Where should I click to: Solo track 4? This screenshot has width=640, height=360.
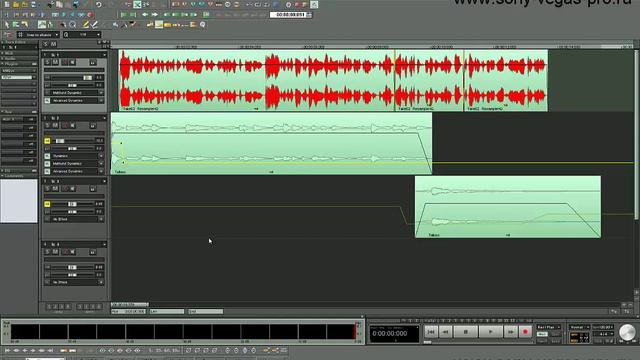coord(47,252)
